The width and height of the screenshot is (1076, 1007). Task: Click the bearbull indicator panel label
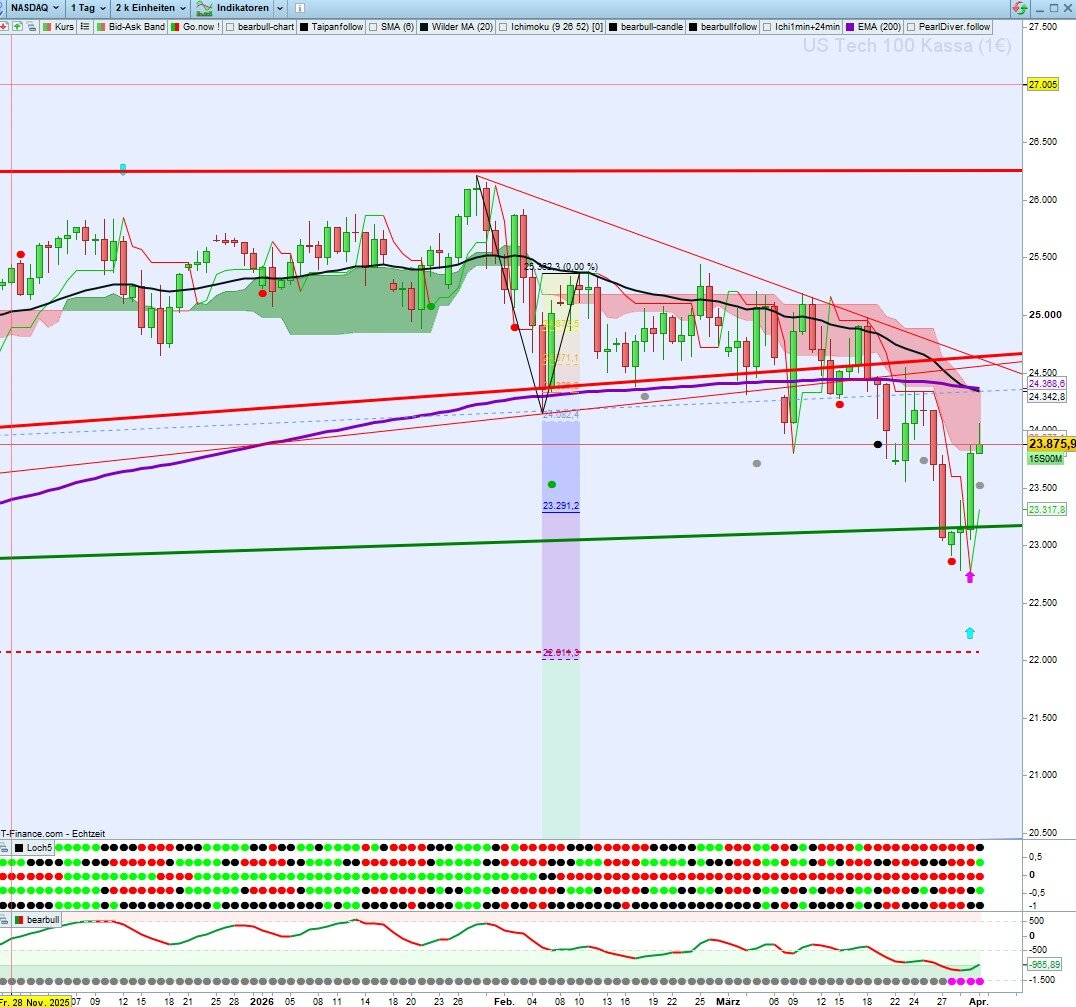pyautogui.click(x=42, y=918)
